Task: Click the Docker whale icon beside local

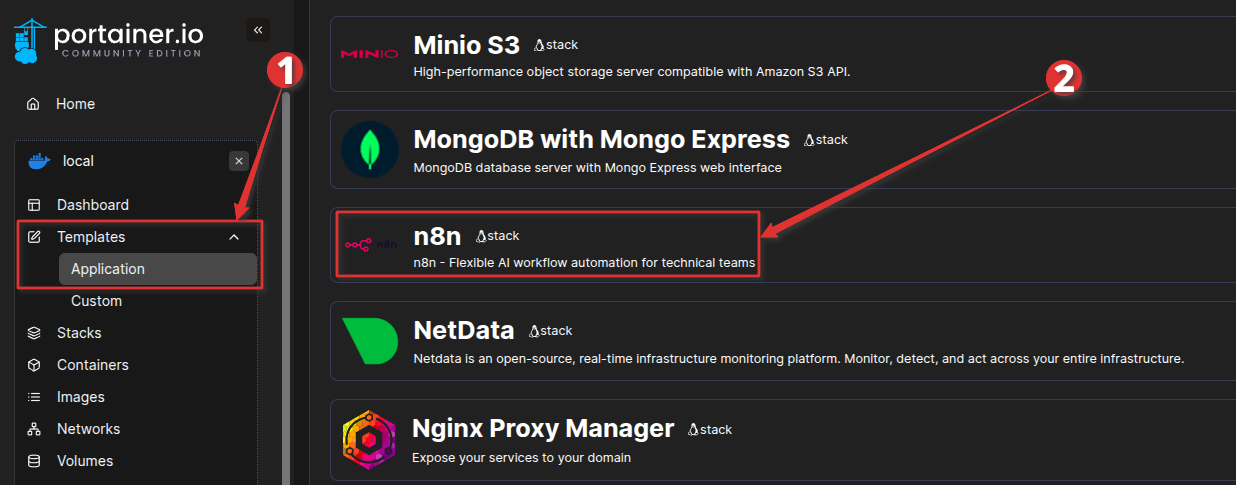Action: [x=39, y=161]
